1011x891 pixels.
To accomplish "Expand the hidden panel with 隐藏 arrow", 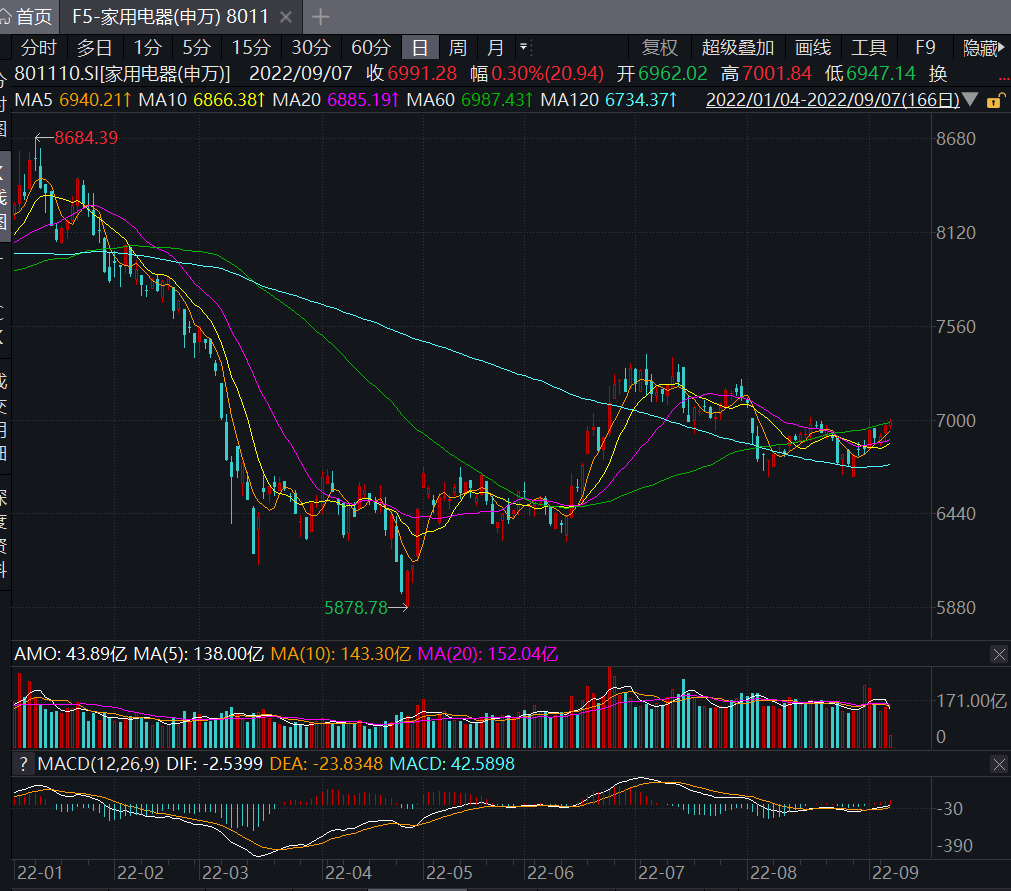I will click(984, 47).
